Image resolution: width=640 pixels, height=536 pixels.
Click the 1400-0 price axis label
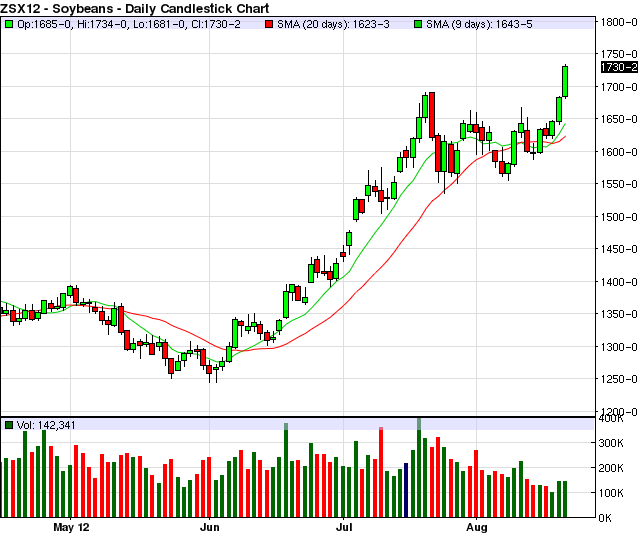coord(619,282)
